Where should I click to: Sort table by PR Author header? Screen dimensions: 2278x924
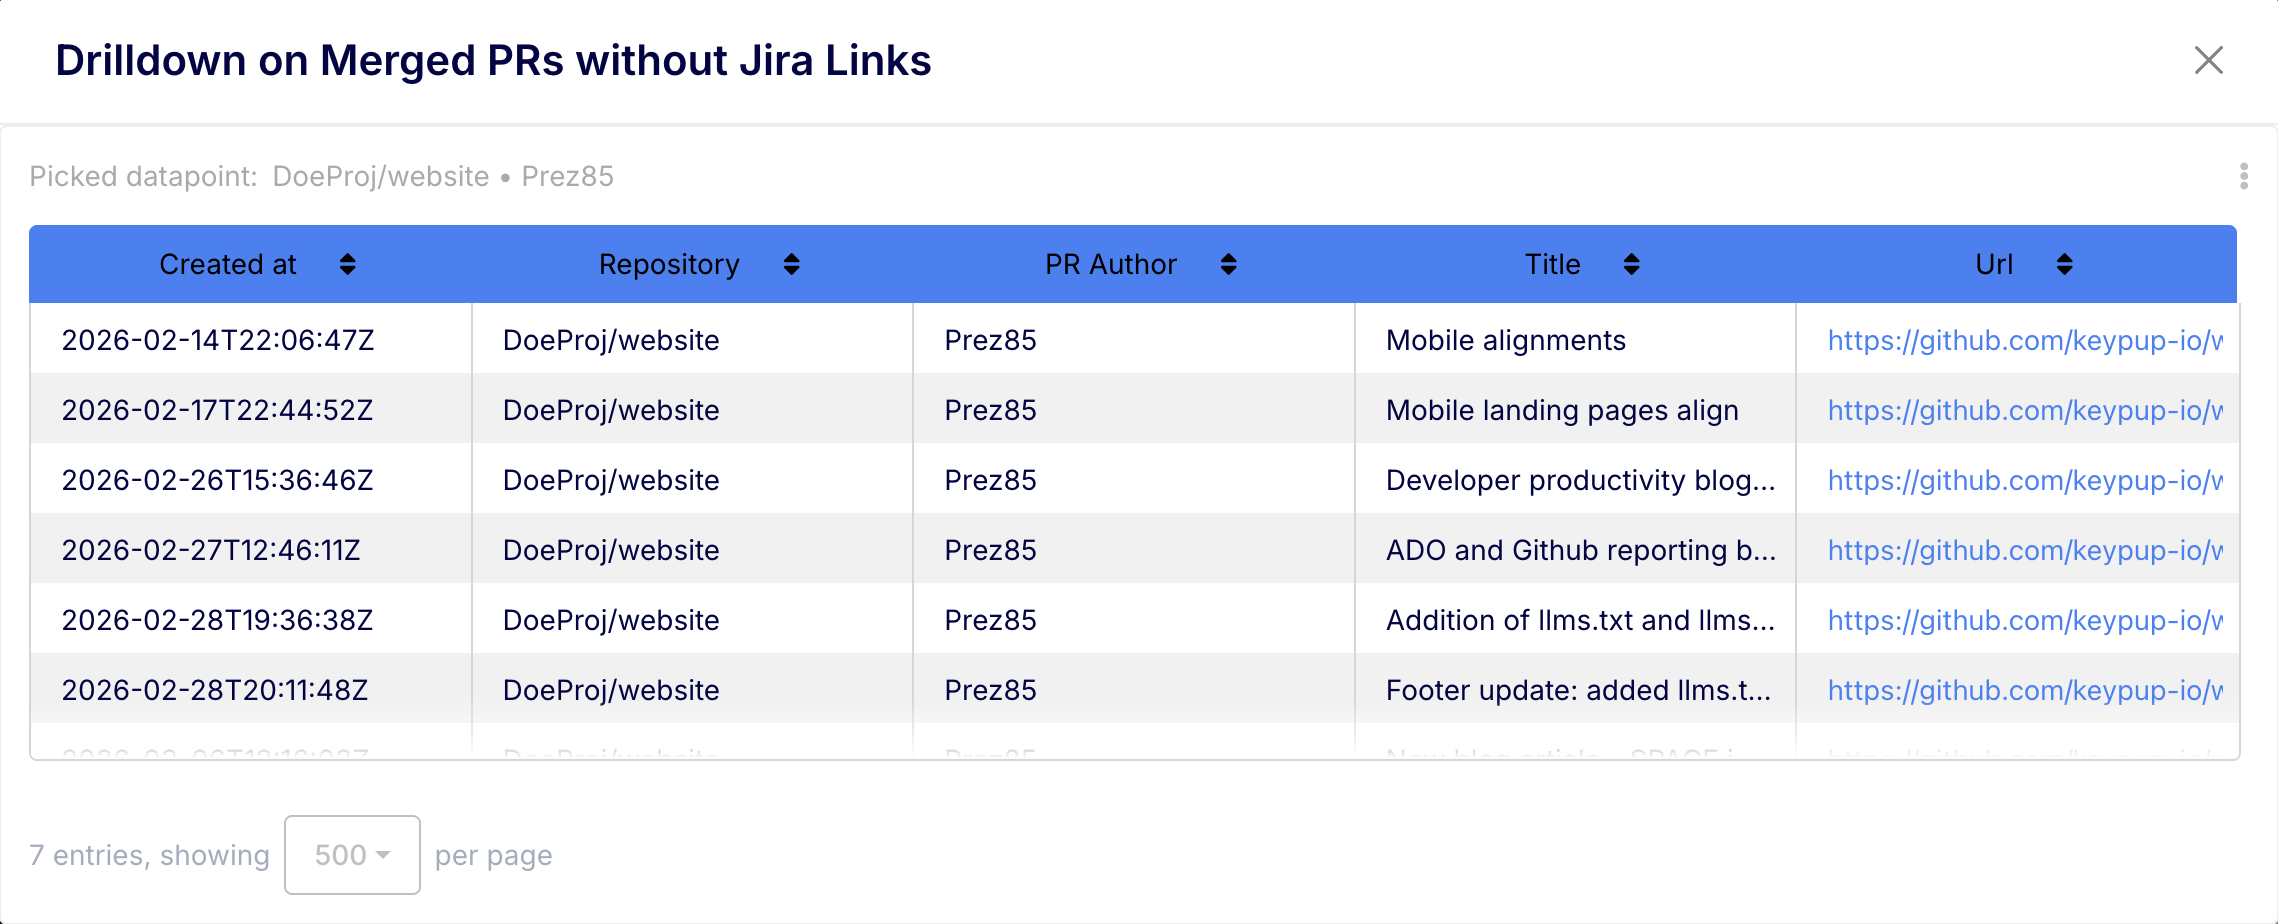tap(1110, 264)
